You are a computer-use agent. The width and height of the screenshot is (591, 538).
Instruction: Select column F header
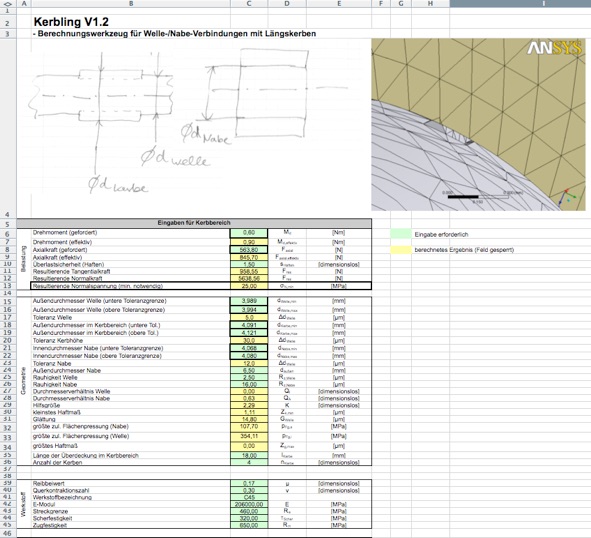pyautogui.click(x=381, y=3)
